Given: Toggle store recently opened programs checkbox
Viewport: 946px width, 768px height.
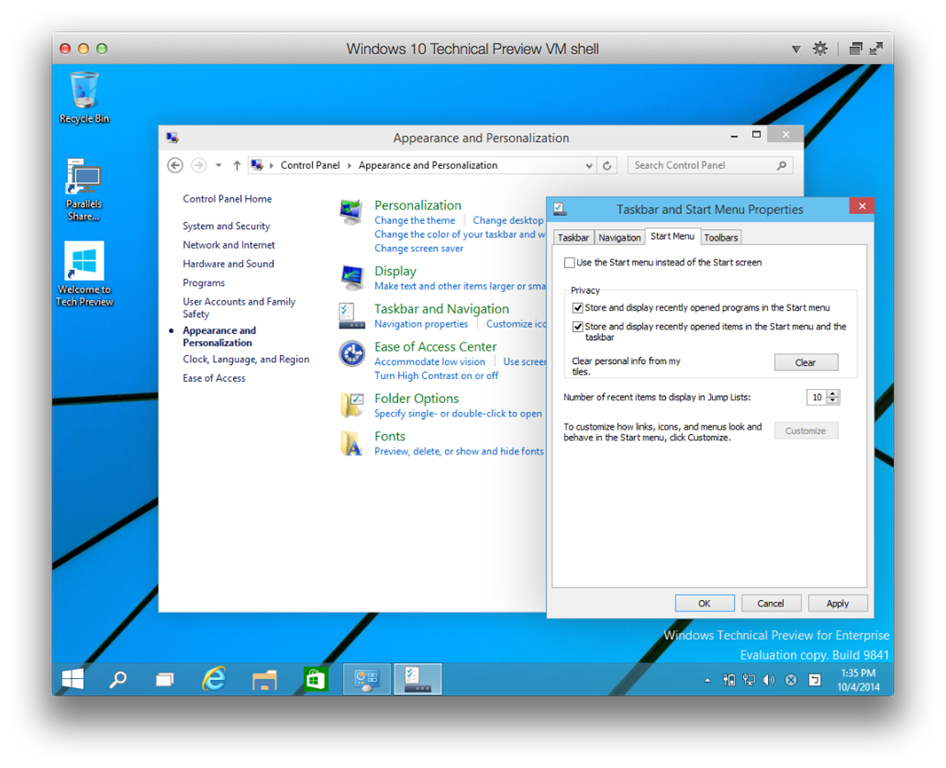Looking at the screenshot, I should [577, 308].
